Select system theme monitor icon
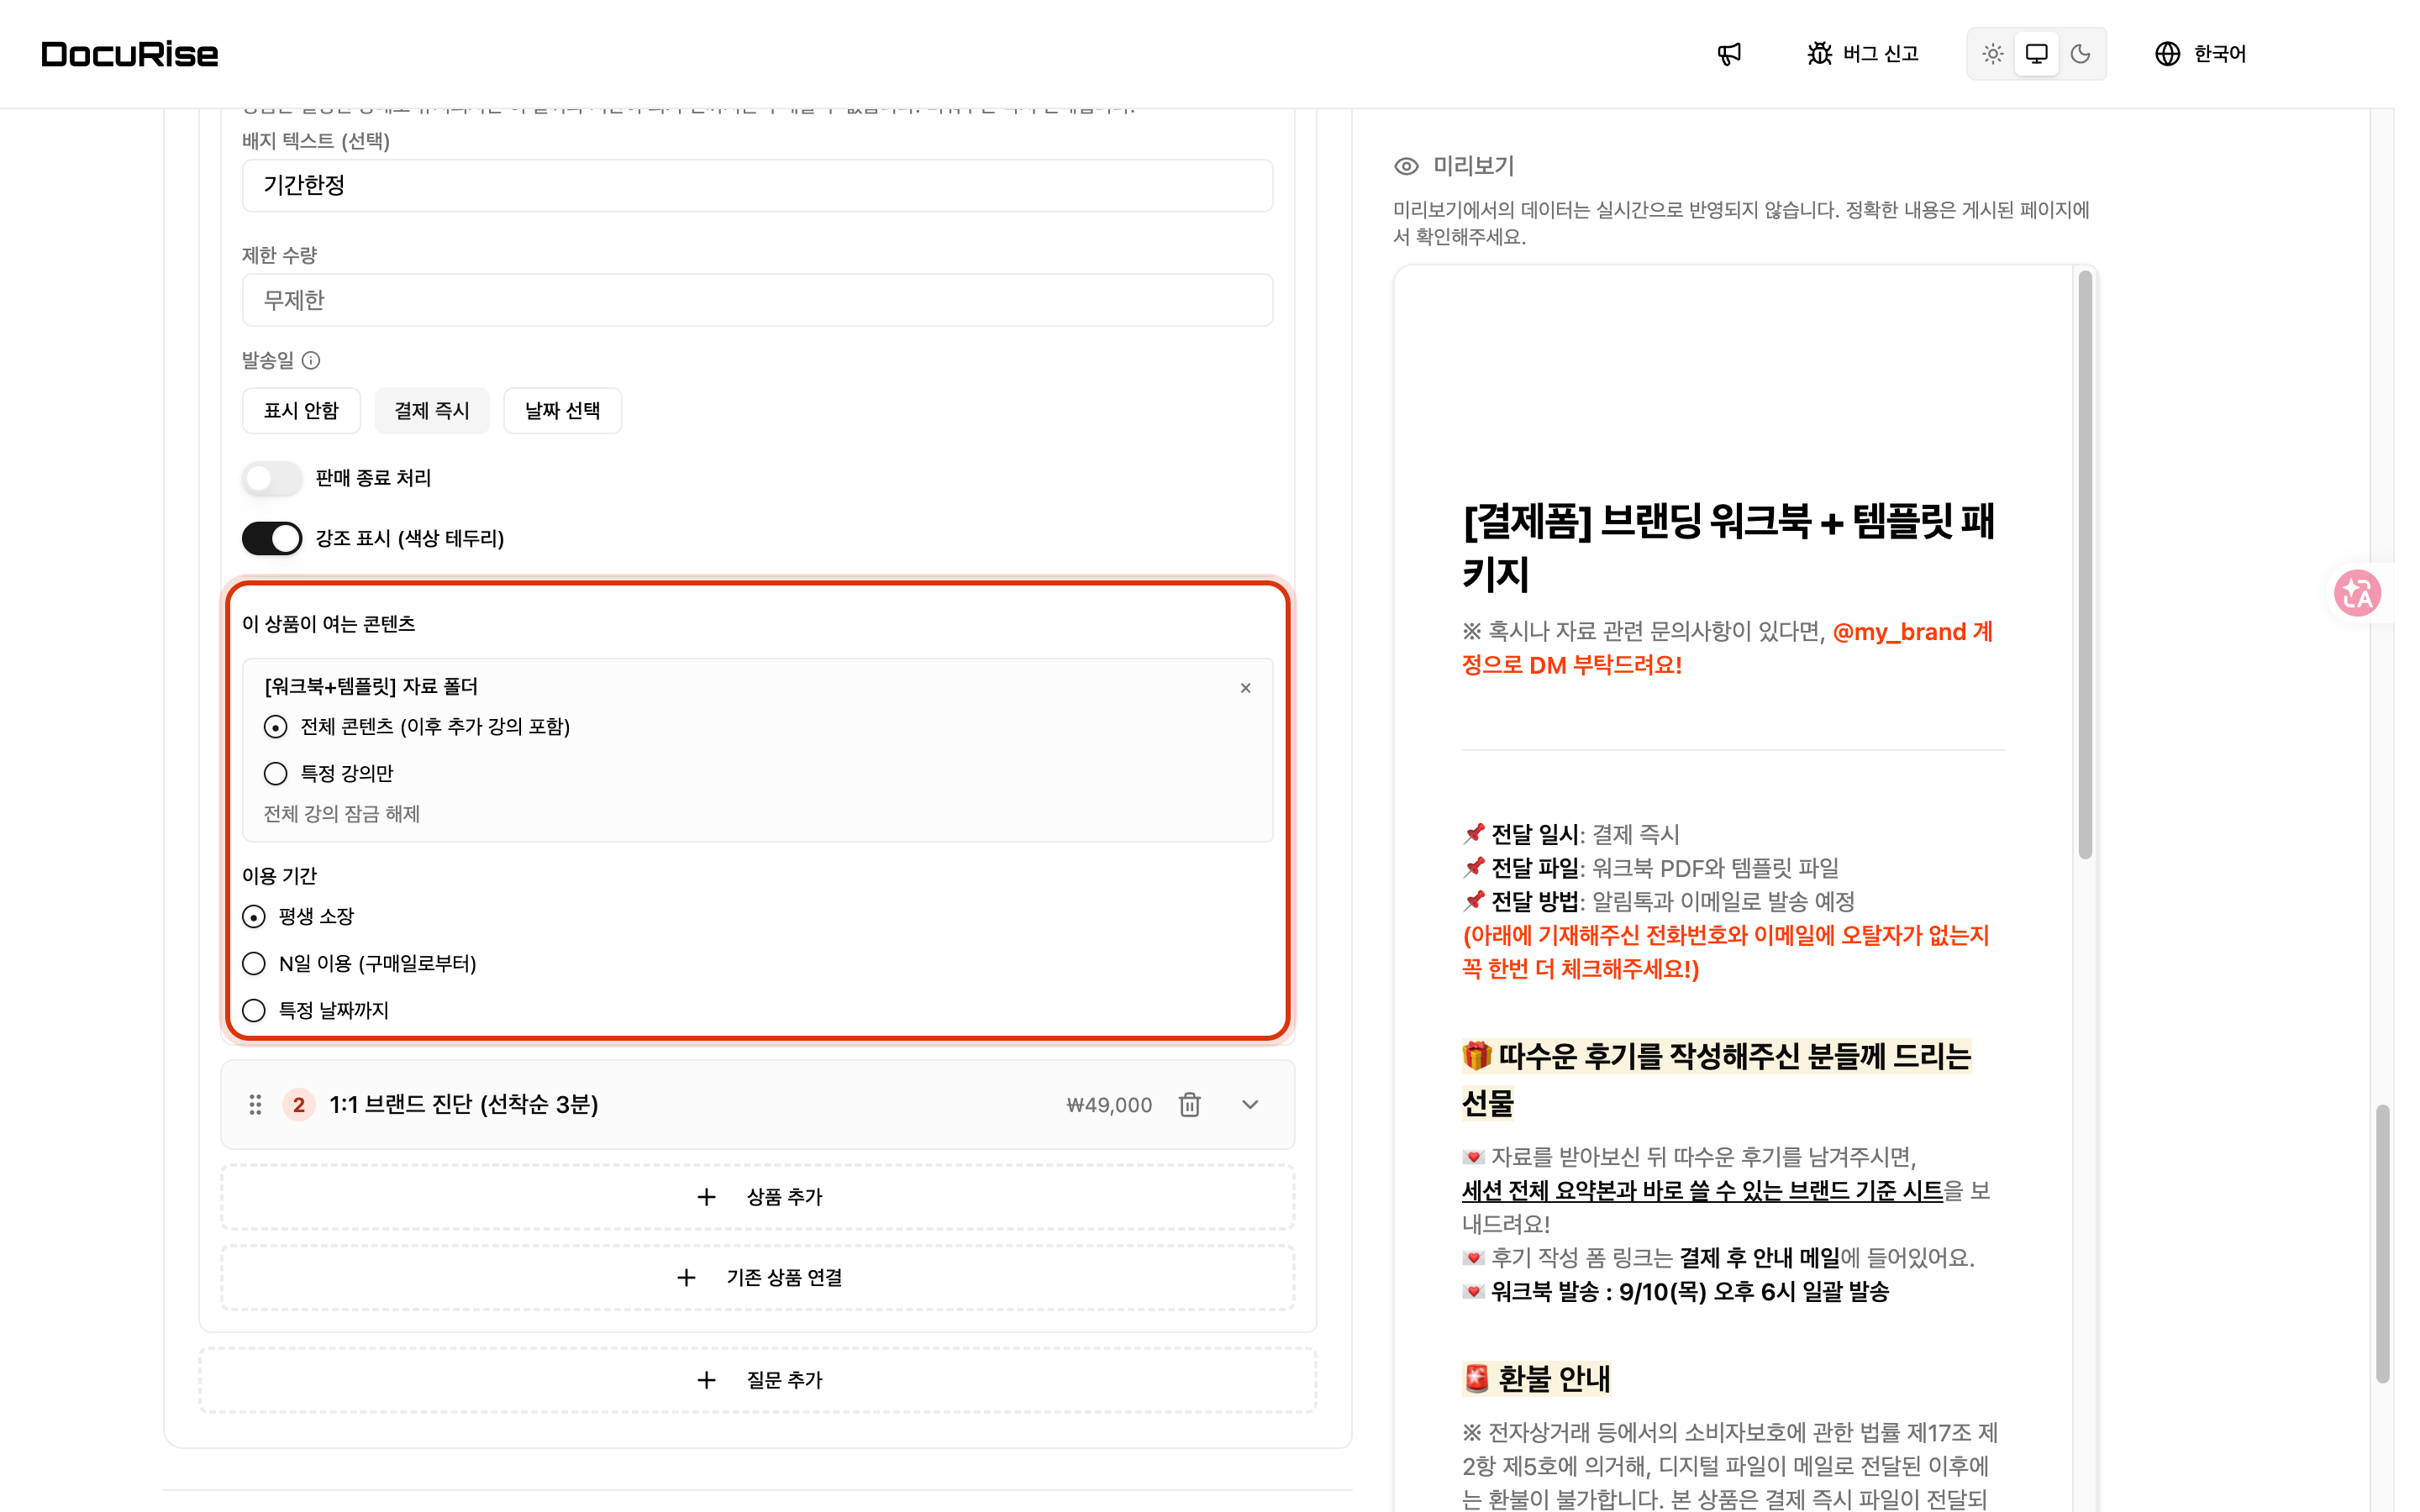 2036,54
